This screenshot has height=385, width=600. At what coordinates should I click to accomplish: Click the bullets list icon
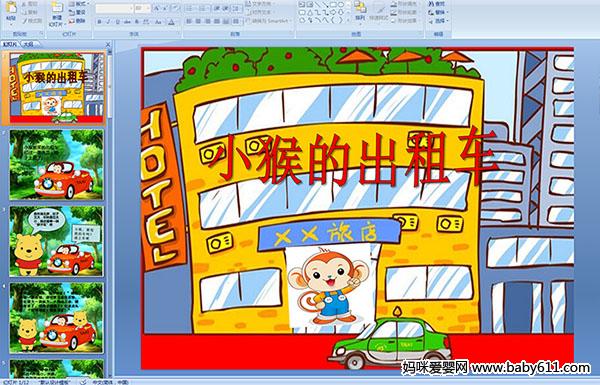(x=189, y=8)
